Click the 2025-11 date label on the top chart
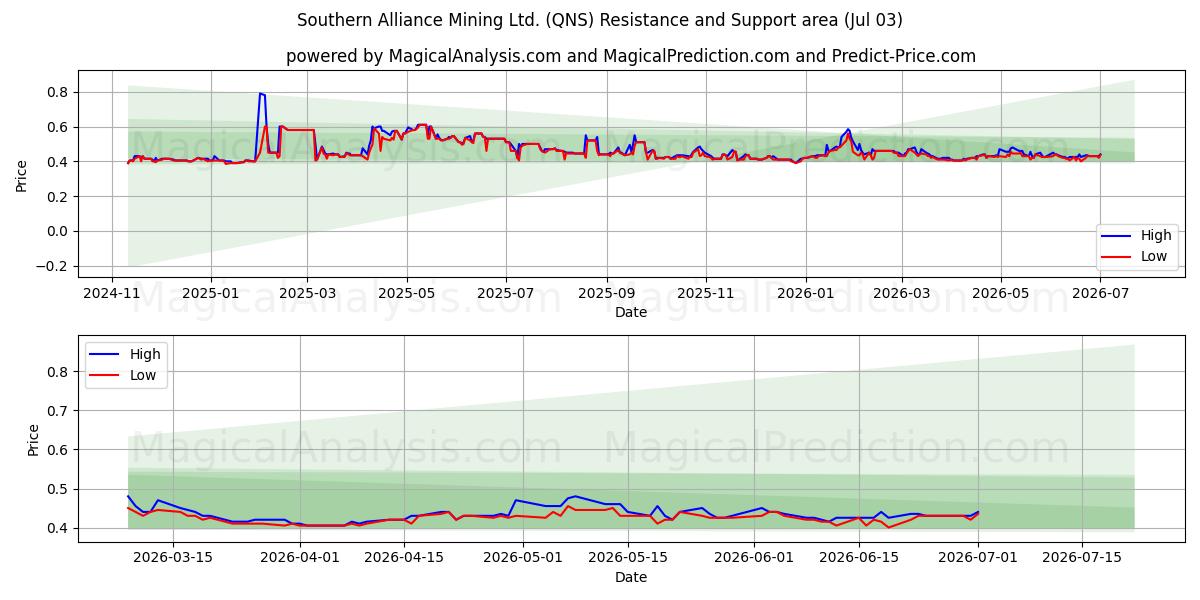Image resolution: width=1200 pixels, height=600 pixels. (x=706, y=293)
